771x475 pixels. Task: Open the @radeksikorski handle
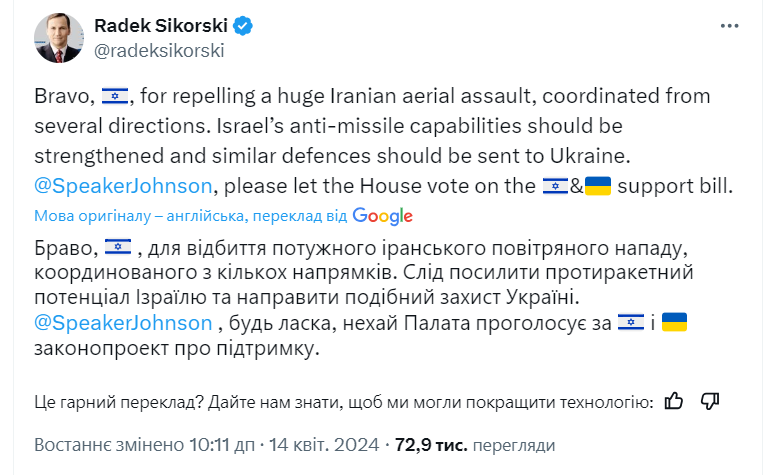[x=158, y=50]
